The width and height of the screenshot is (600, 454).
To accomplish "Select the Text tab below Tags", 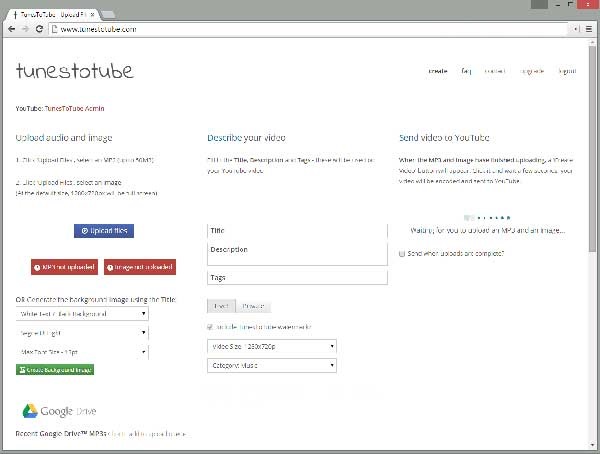I will point(221,306).
